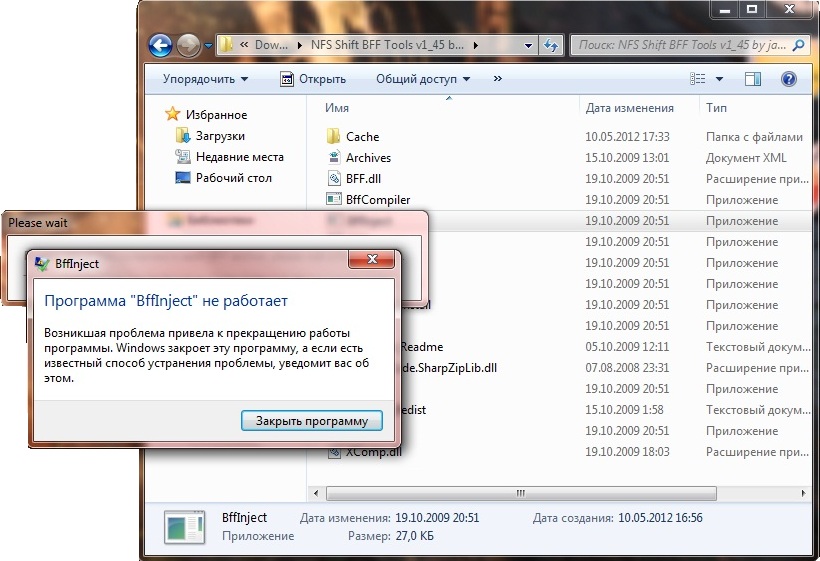Click Папка с файлами type cell

754,136
